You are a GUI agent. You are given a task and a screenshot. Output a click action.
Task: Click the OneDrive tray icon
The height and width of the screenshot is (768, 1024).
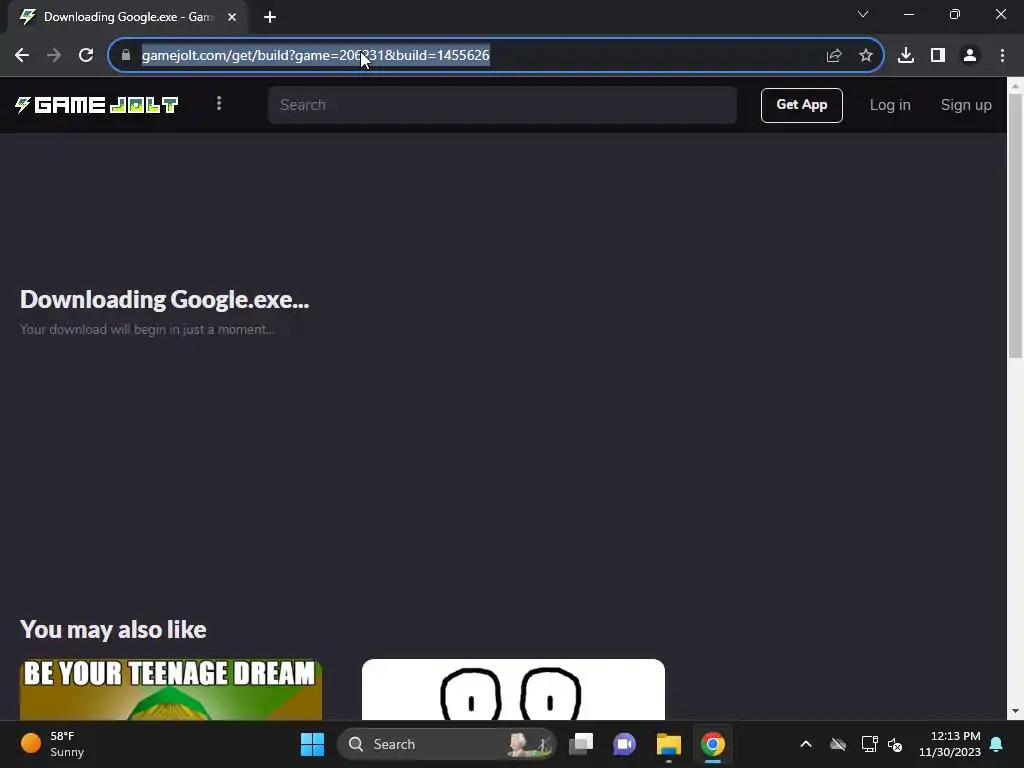pos(838,744)
